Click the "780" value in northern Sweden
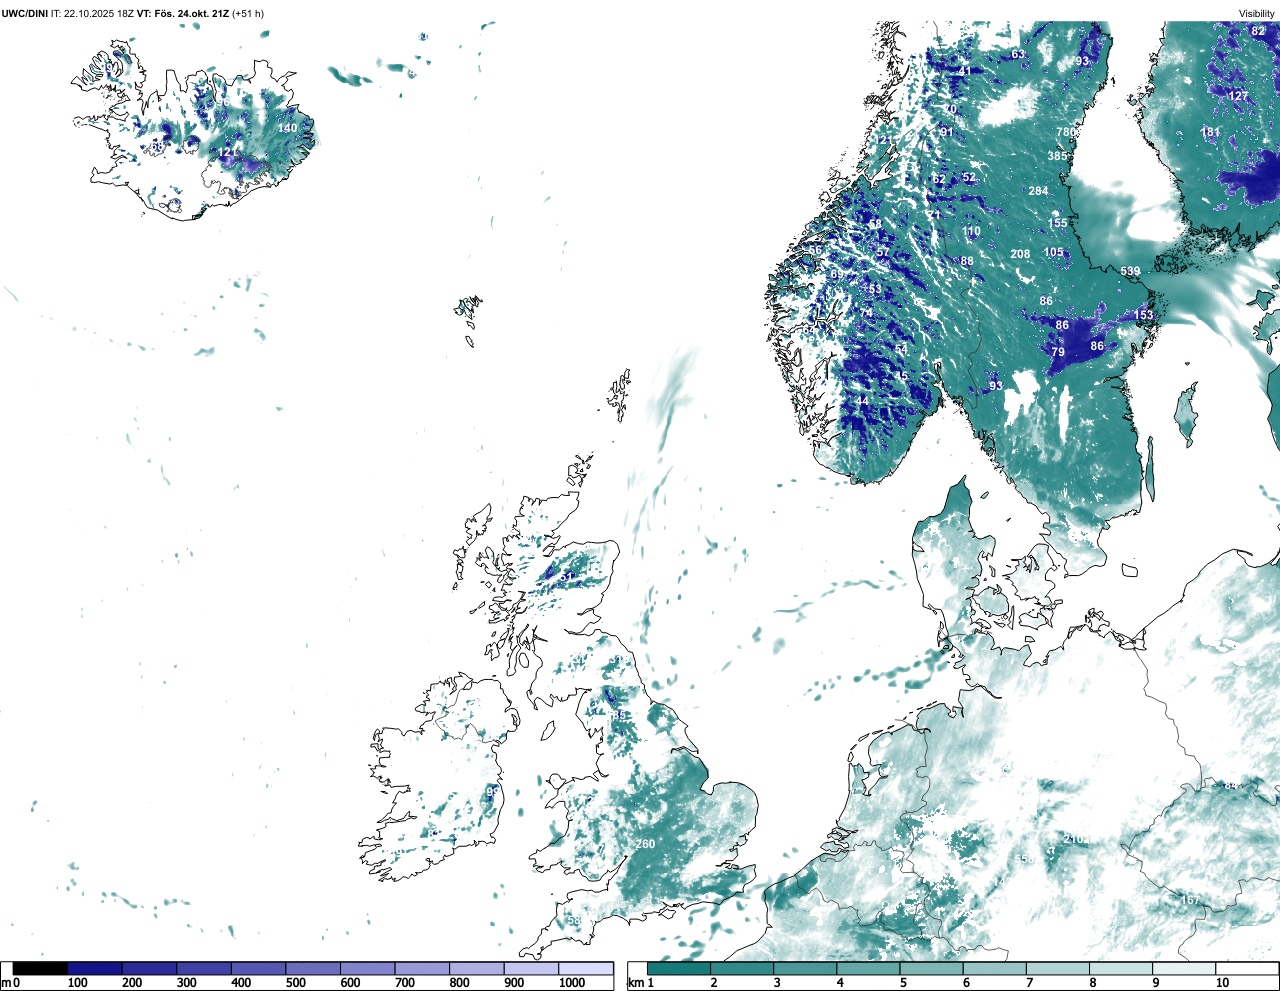Image resolution: width=1280 pixels, height=991 pixels. [1066, 132]
